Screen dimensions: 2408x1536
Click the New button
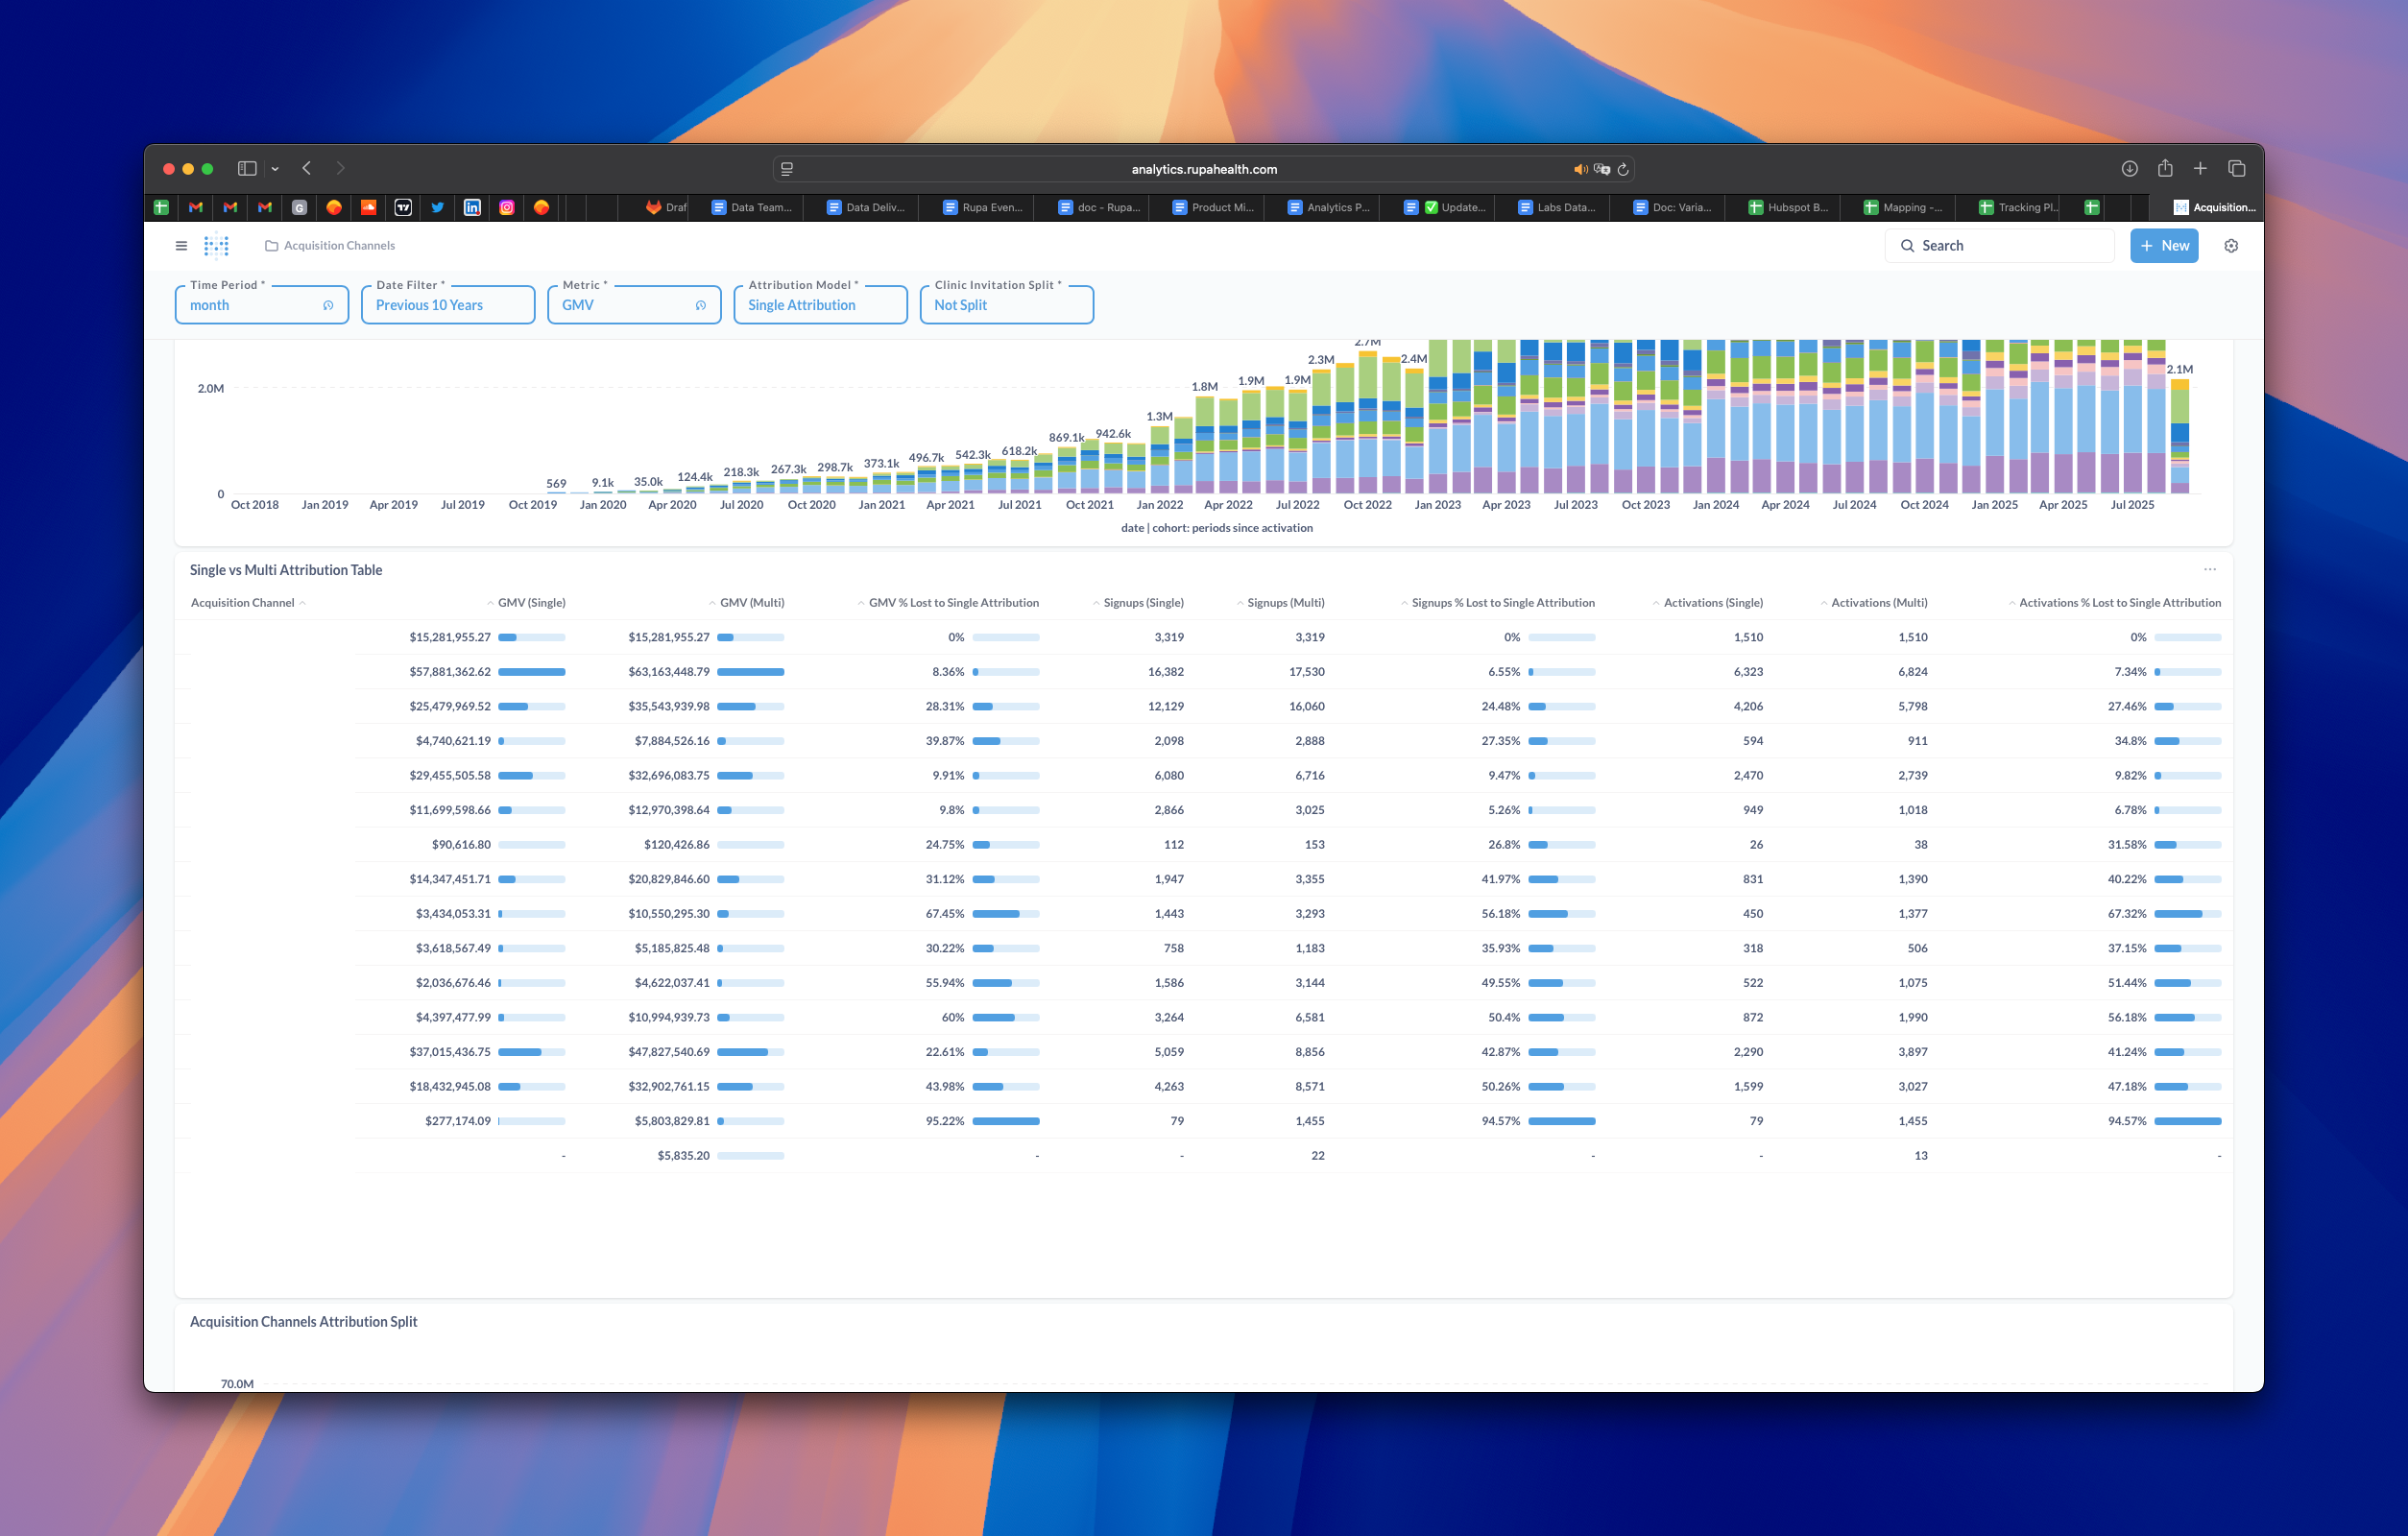pyautogui.click(x=2164, y=245)
